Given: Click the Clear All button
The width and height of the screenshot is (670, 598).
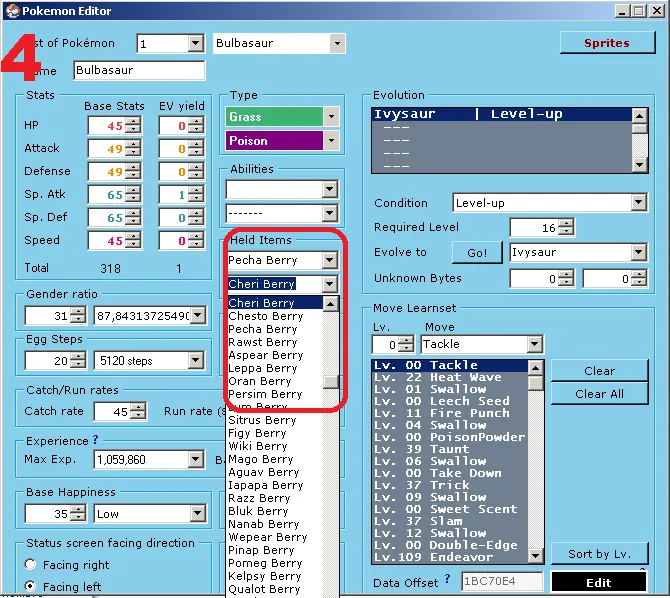Looking at the screenshot, I should pos(599,394).
